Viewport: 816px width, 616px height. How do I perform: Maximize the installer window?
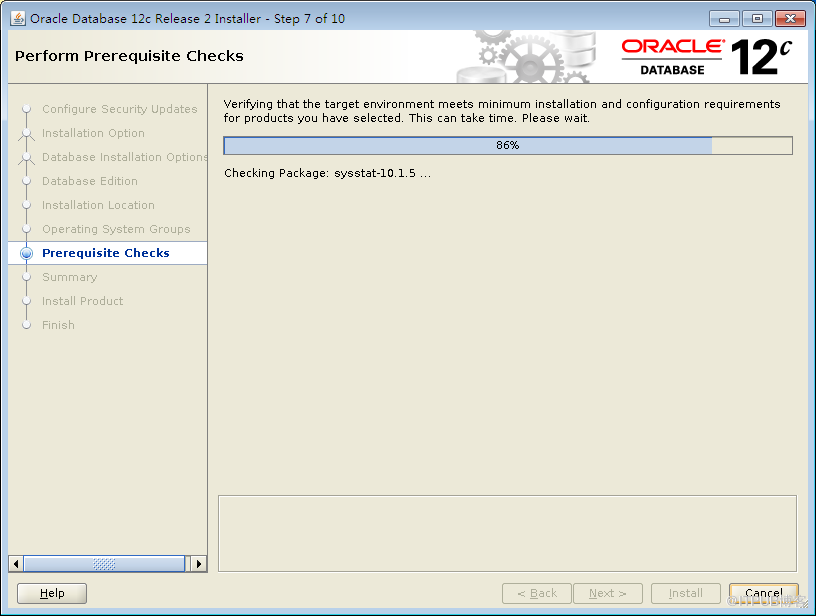[757, 19]
